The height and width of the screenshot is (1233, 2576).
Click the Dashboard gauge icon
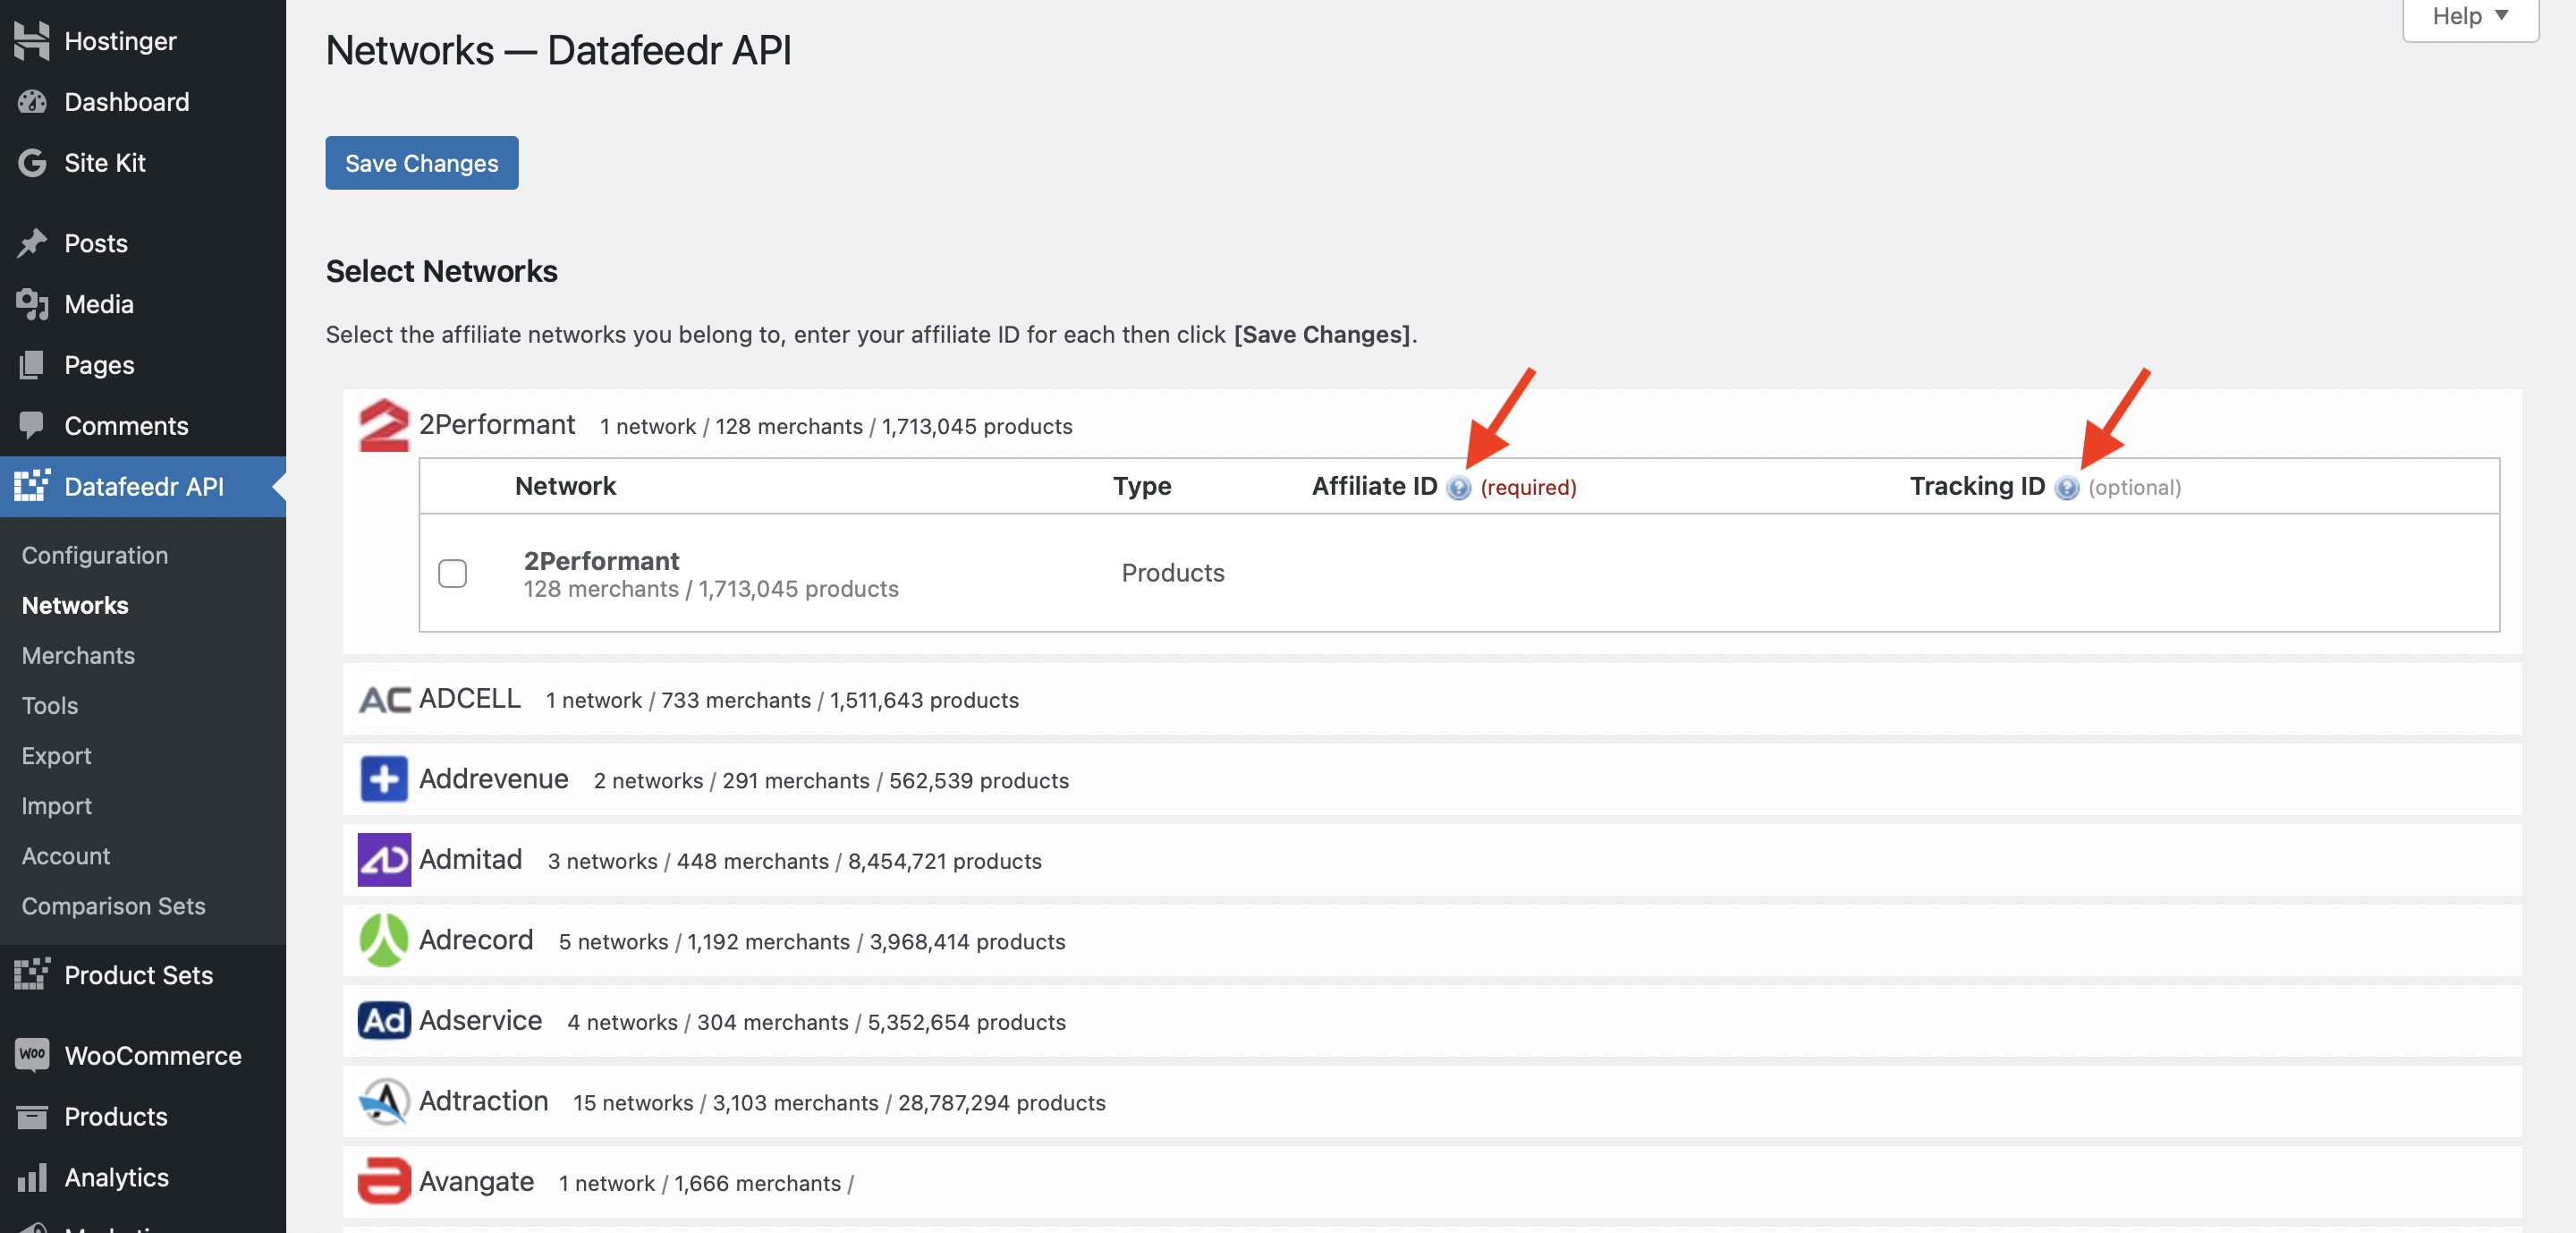32,102
